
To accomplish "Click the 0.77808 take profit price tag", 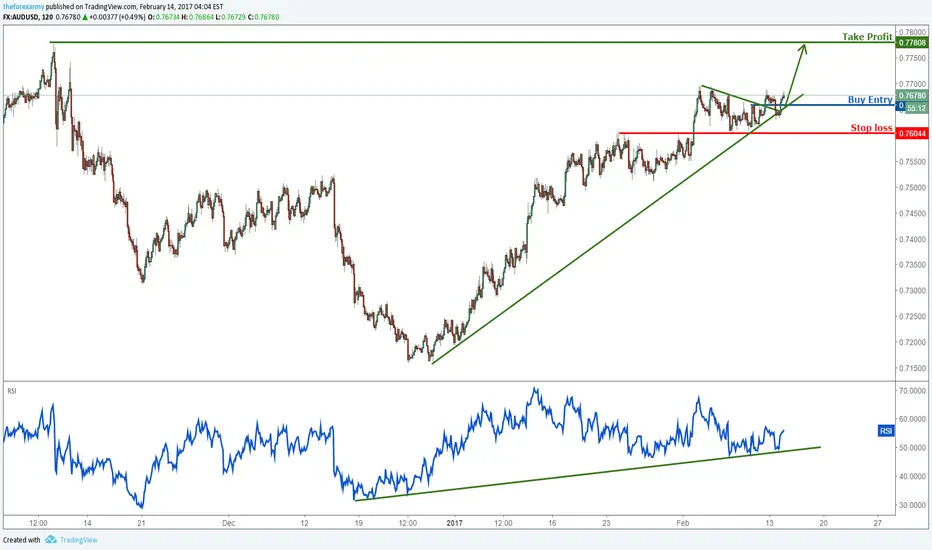I will (x=912, y=43).
